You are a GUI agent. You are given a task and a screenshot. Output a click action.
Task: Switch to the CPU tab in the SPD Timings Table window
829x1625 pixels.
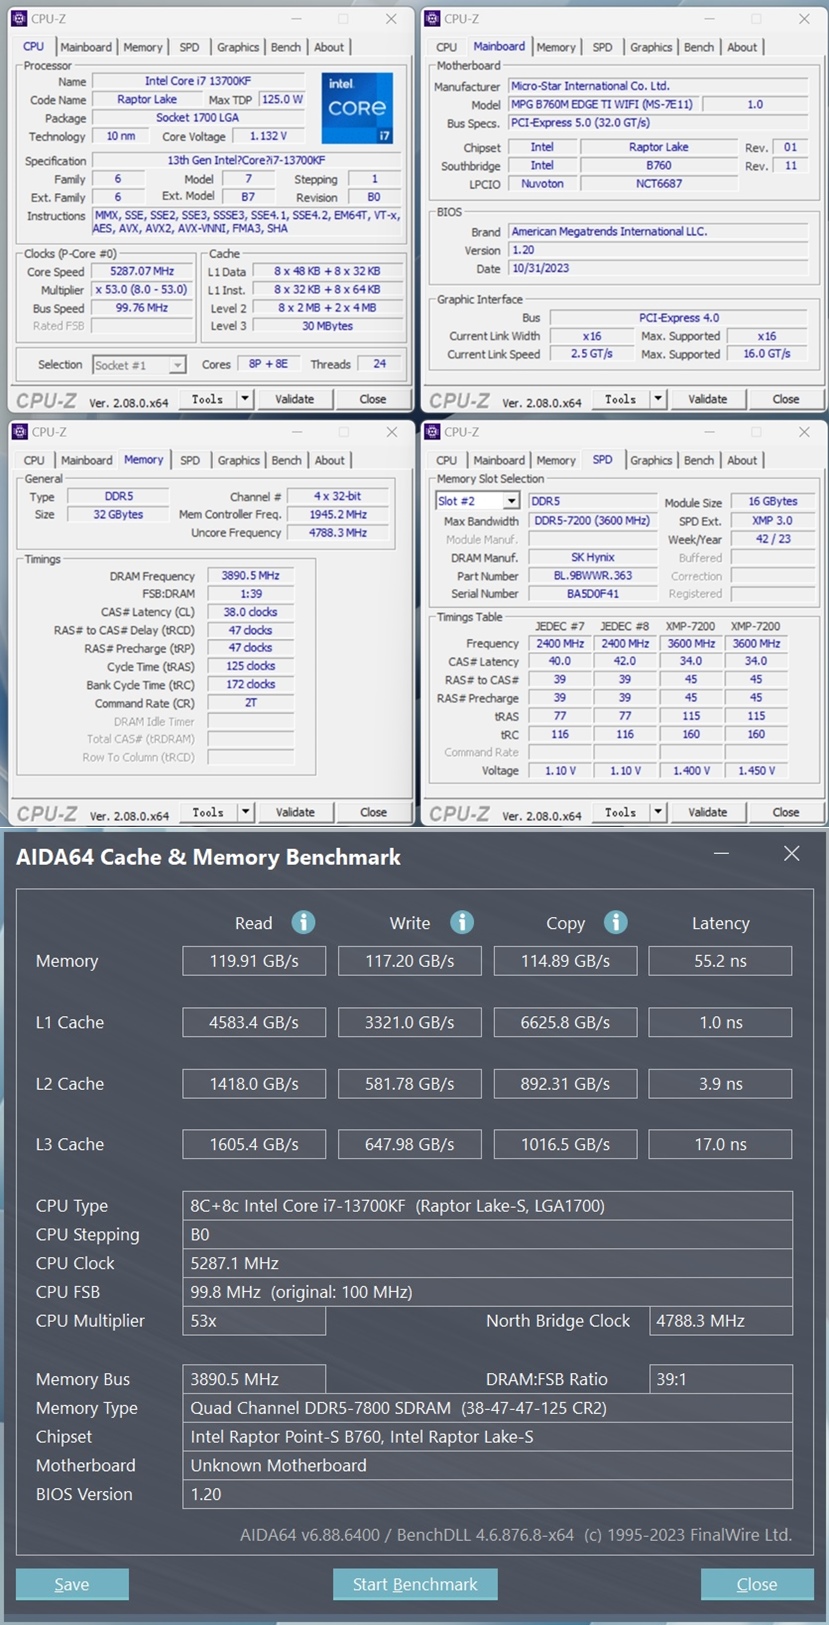point(446,460)
